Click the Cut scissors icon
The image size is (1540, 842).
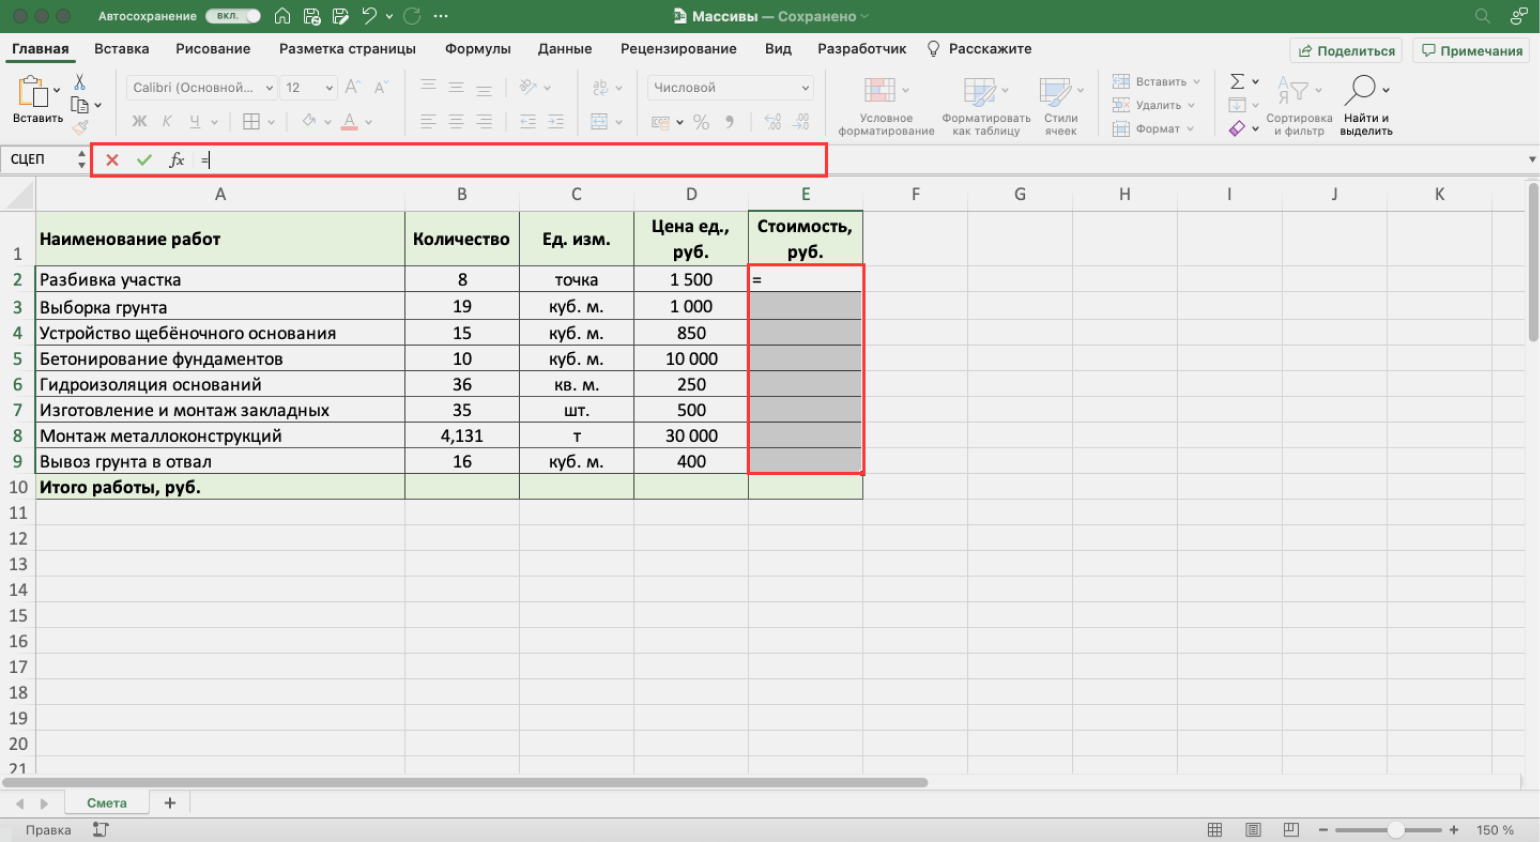tap(80, 82)
